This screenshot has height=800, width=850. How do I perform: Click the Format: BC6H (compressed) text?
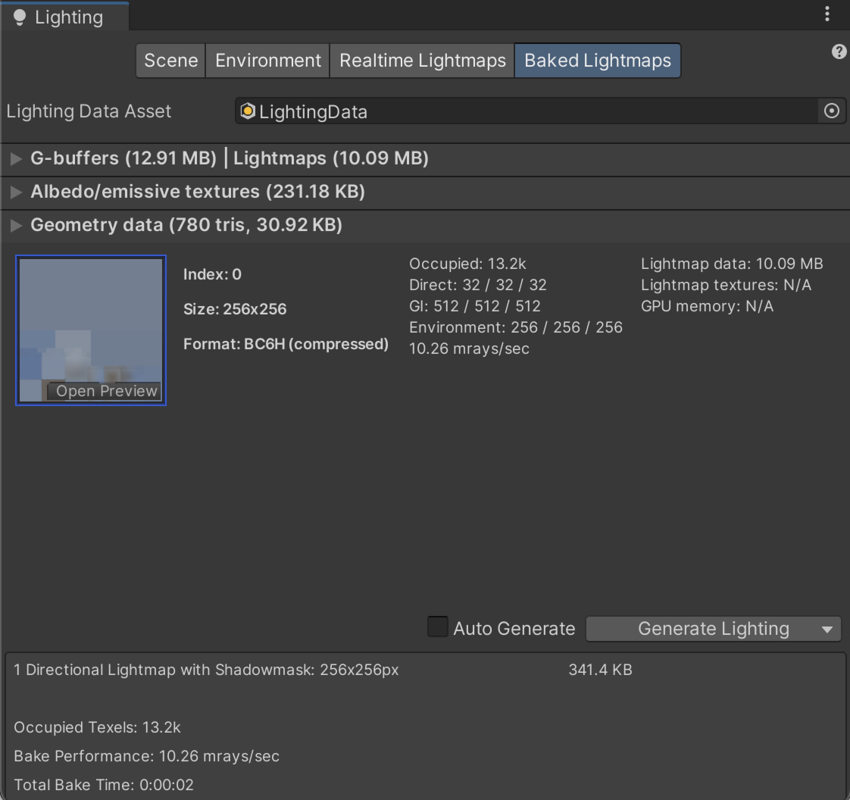pyautogui.click(x=286, y=344)
